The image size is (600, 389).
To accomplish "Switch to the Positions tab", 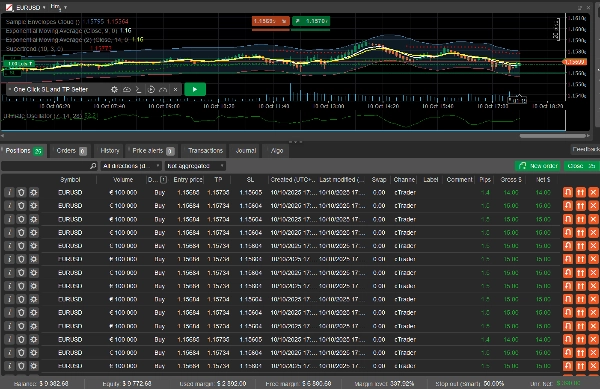I will 23,151.
